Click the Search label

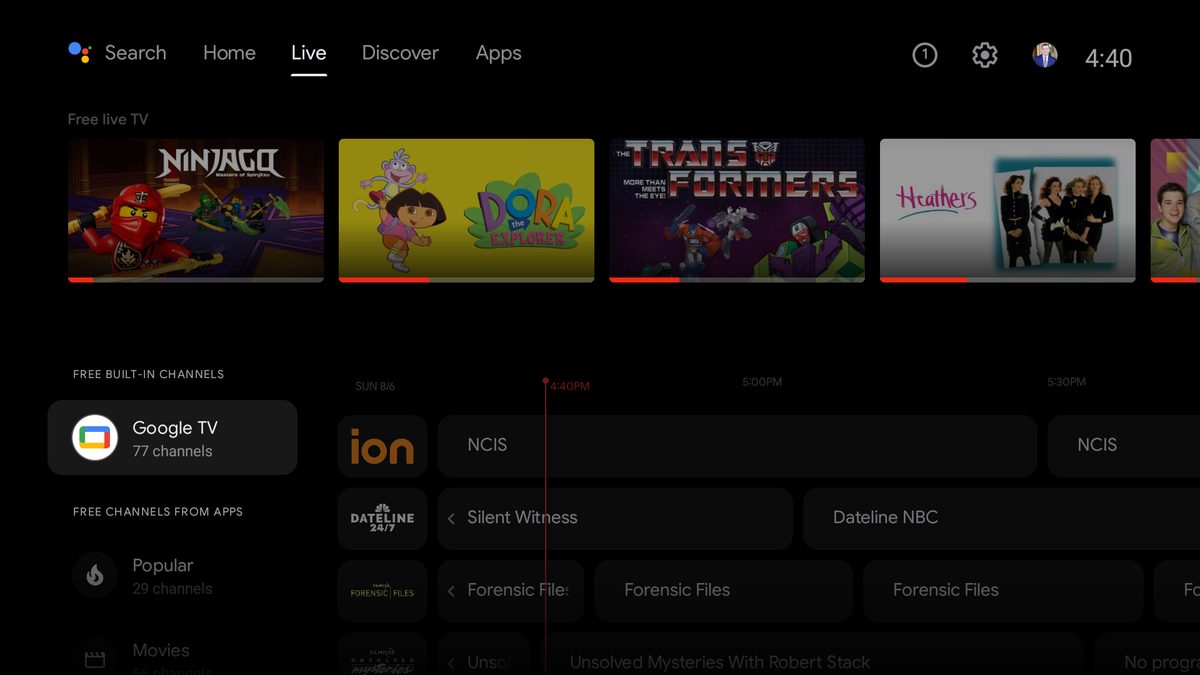[136, 53]
